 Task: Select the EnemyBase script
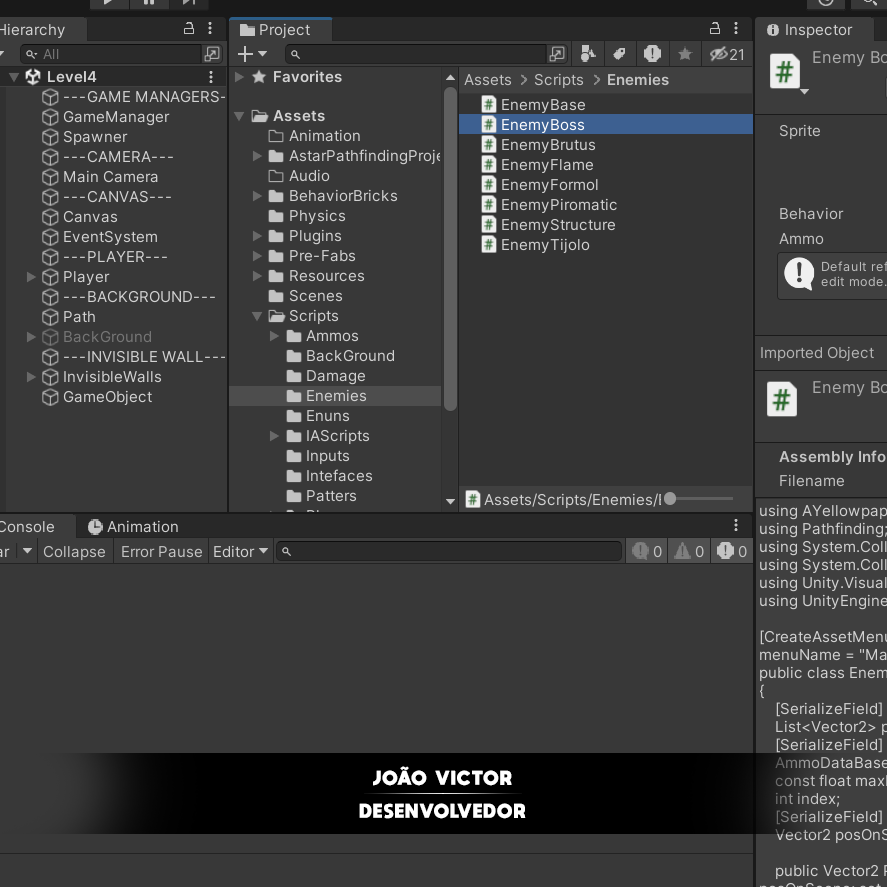542,105
